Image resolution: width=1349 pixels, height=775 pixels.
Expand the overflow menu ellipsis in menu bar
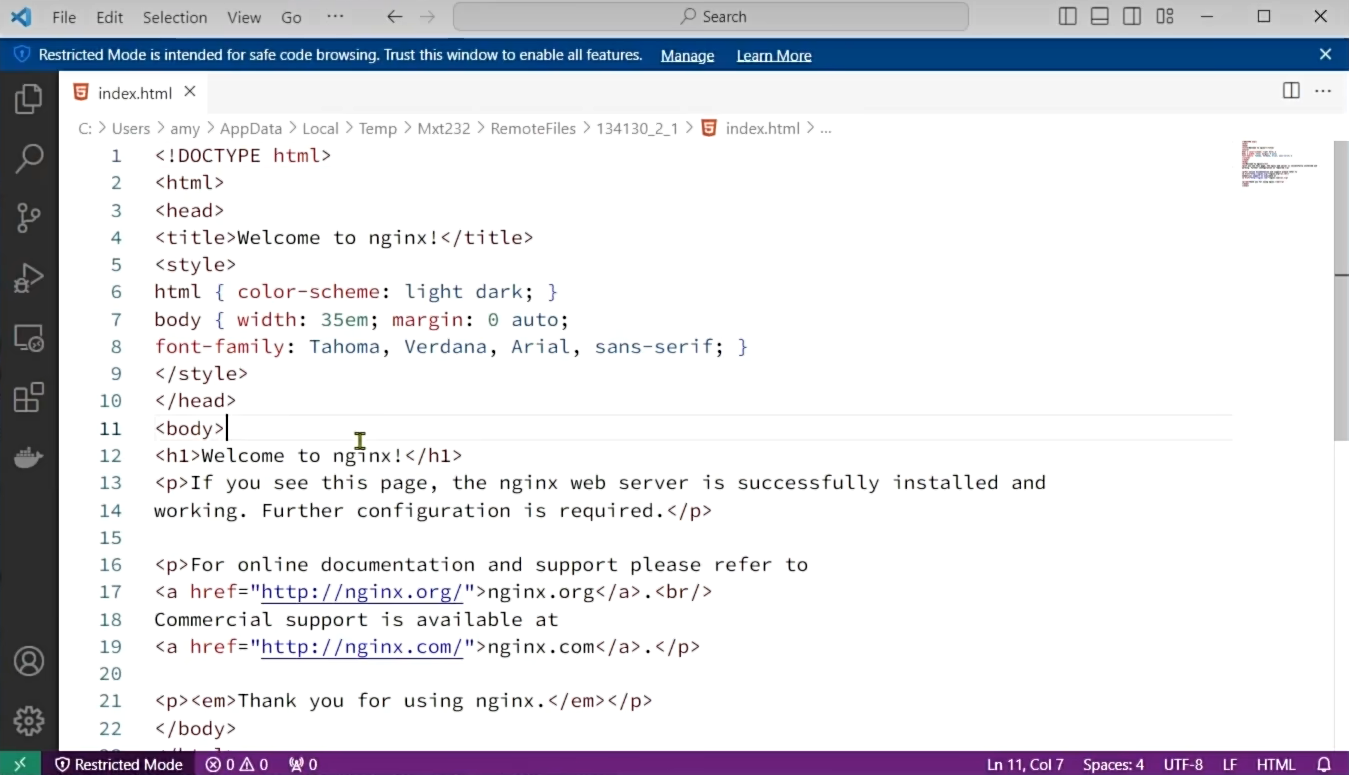[335, 17]
